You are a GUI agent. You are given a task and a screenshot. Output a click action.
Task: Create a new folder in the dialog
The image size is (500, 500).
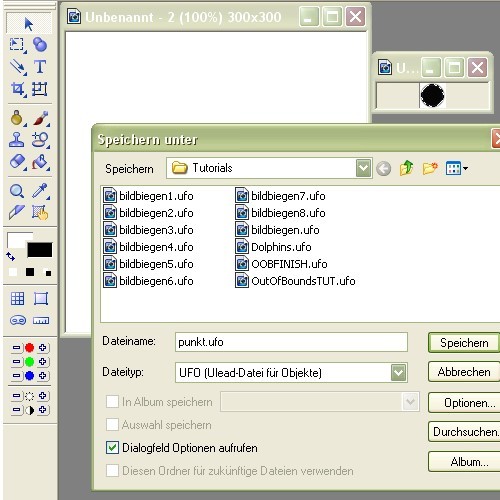click(430, 168)
